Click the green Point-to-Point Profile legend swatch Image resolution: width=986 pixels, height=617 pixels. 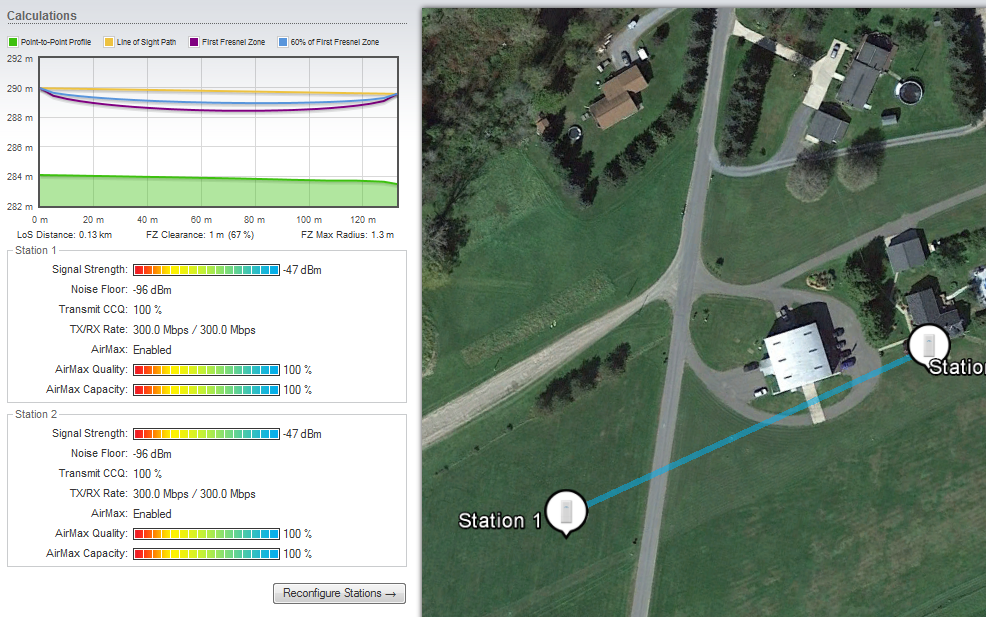click(13, 43)
